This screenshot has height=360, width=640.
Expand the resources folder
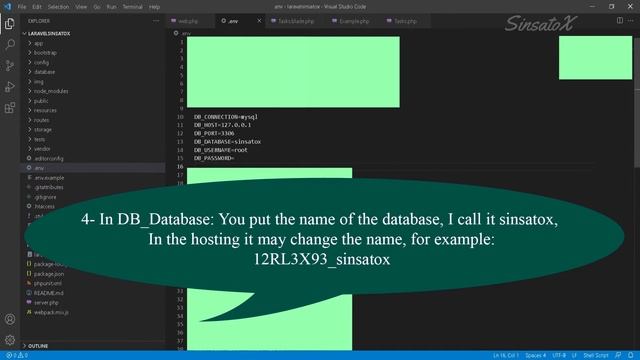pos(45,110)
